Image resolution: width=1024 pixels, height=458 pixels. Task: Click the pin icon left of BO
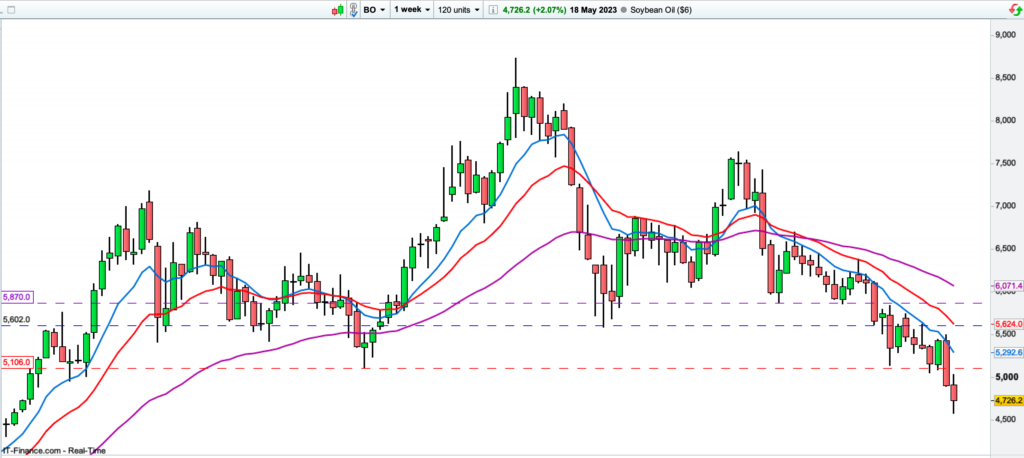pos(353,9)
